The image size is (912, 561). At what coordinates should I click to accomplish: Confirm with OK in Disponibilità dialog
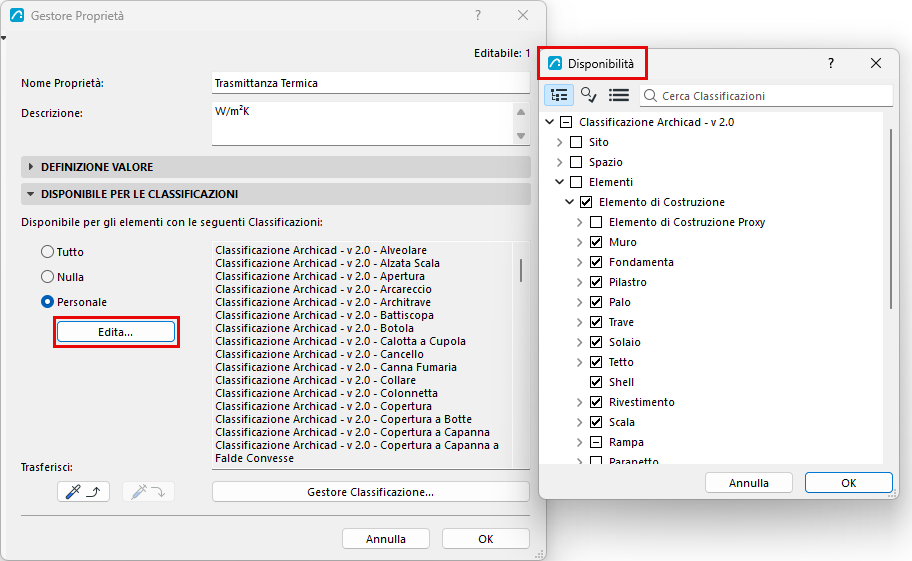point(849,483)
